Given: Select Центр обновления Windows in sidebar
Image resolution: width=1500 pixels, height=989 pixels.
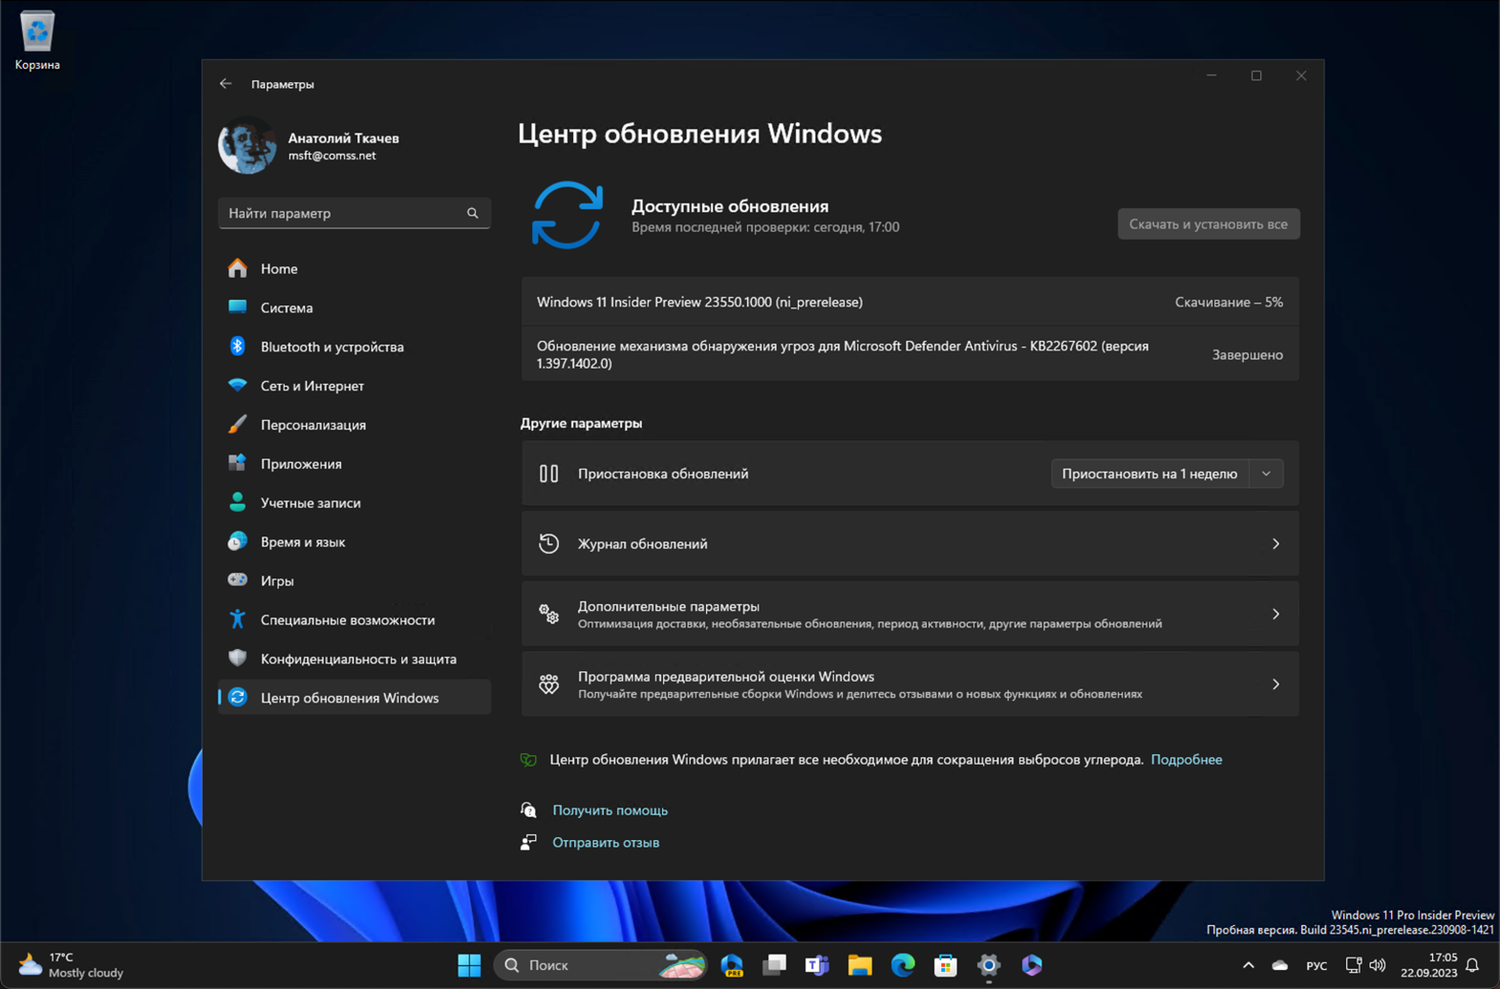Looking at the screenshot, I should (x=349, y=697).
